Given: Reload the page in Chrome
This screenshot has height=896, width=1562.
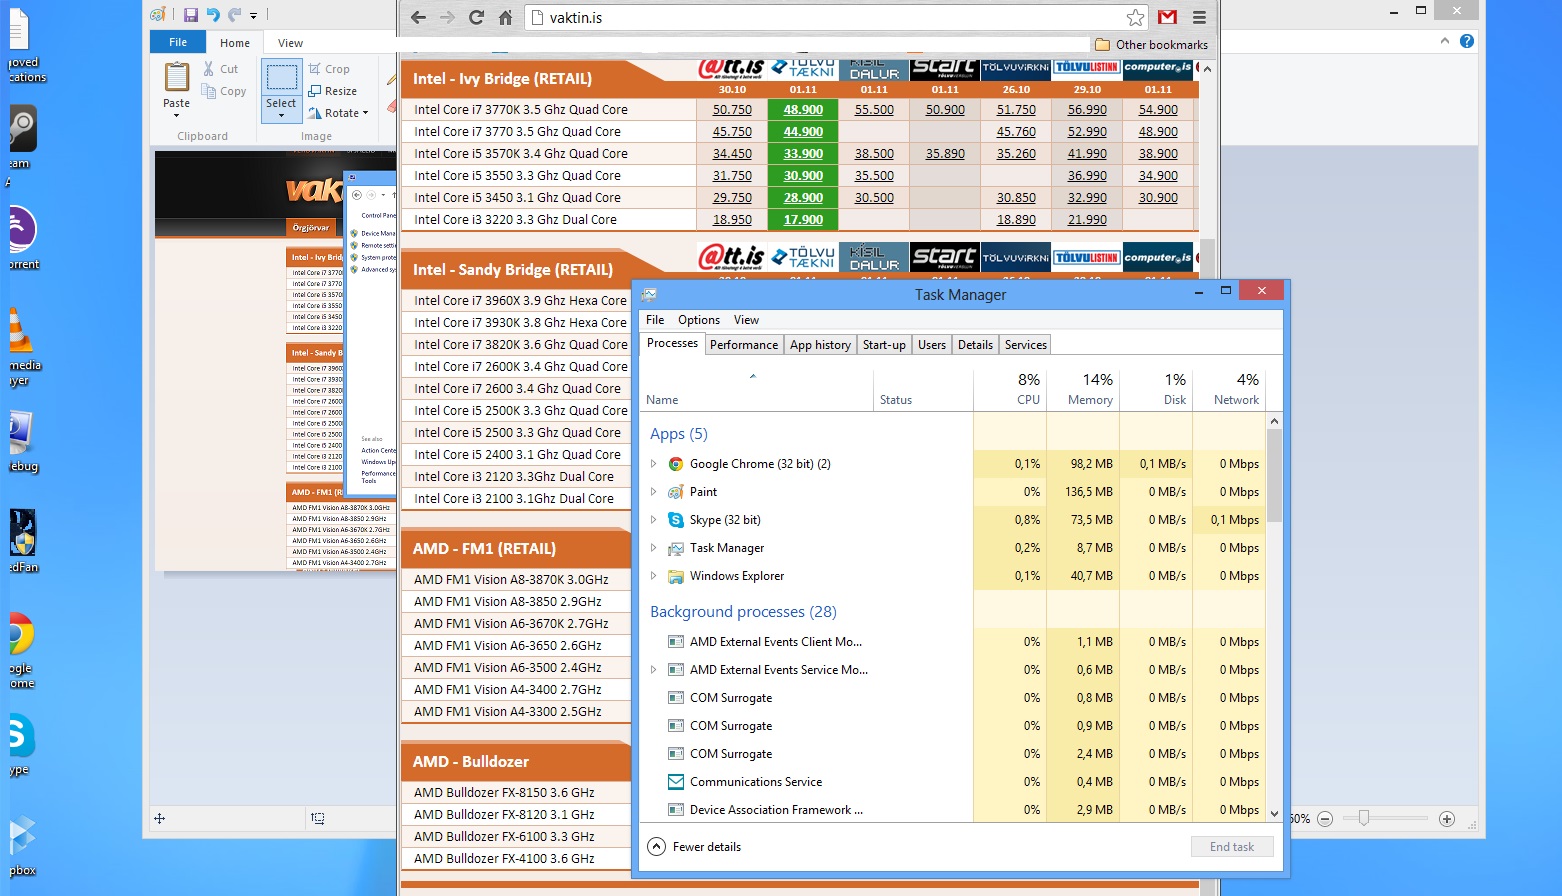Looking at the screenshot, I should (476, 17).
